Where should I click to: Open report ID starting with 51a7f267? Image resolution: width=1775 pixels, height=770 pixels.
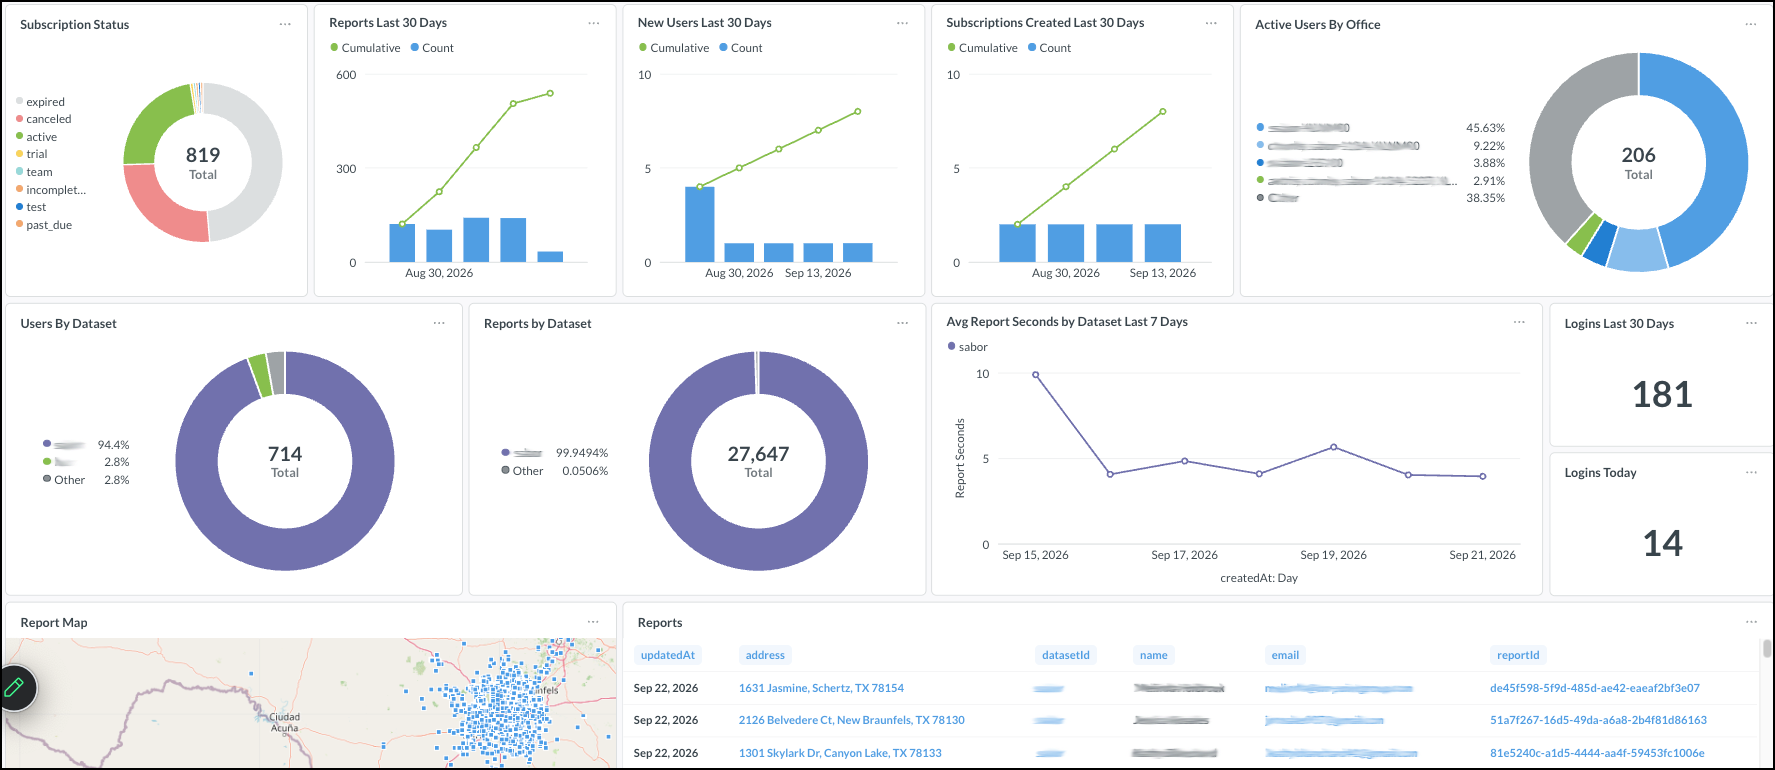(x=1598, y=720)
